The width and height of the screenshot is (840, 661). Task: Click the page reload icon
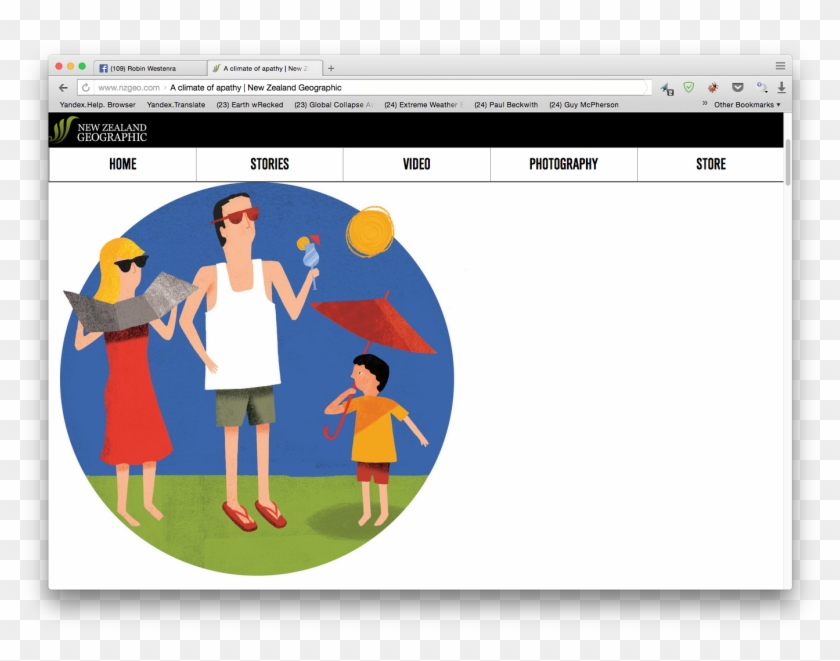click(86, 88)
